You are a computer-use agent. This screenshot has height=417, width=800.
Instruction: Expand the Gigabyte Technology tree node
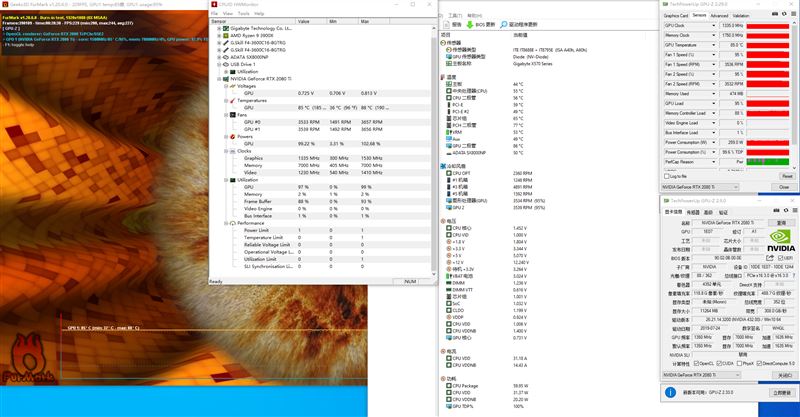pos(219,29)
